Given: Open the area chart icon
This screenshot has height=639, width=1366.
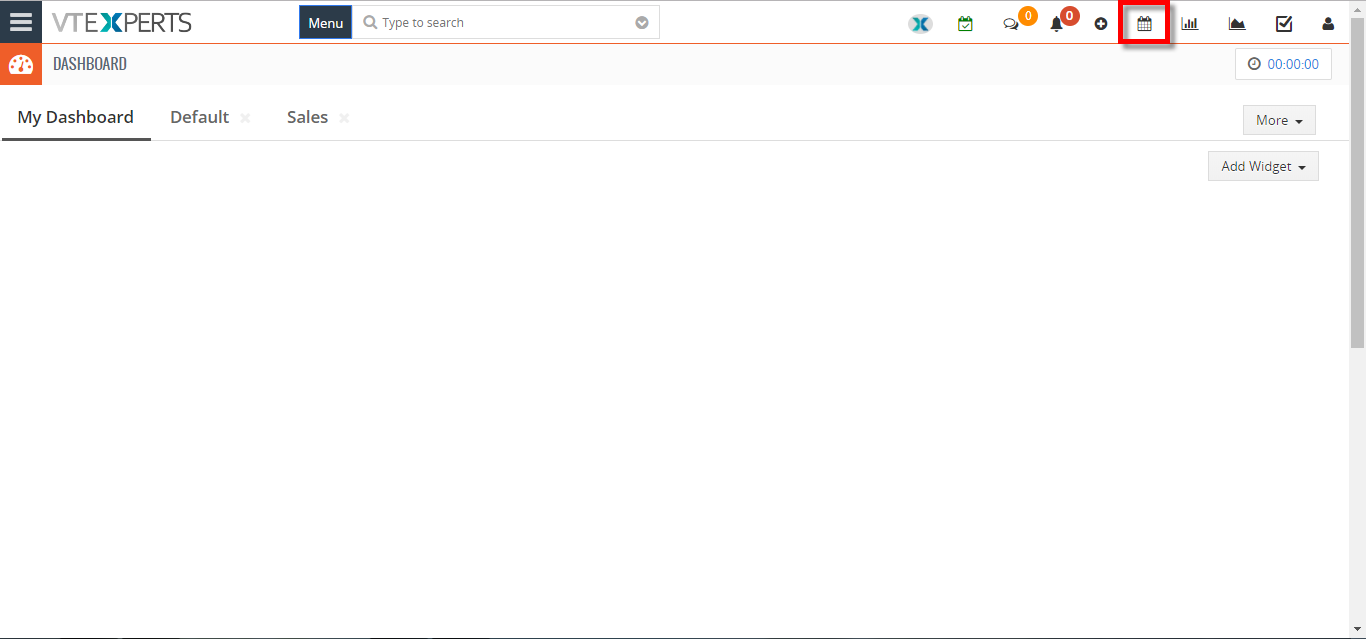Looking at the screenshot, I should [x=1237, y=24].
